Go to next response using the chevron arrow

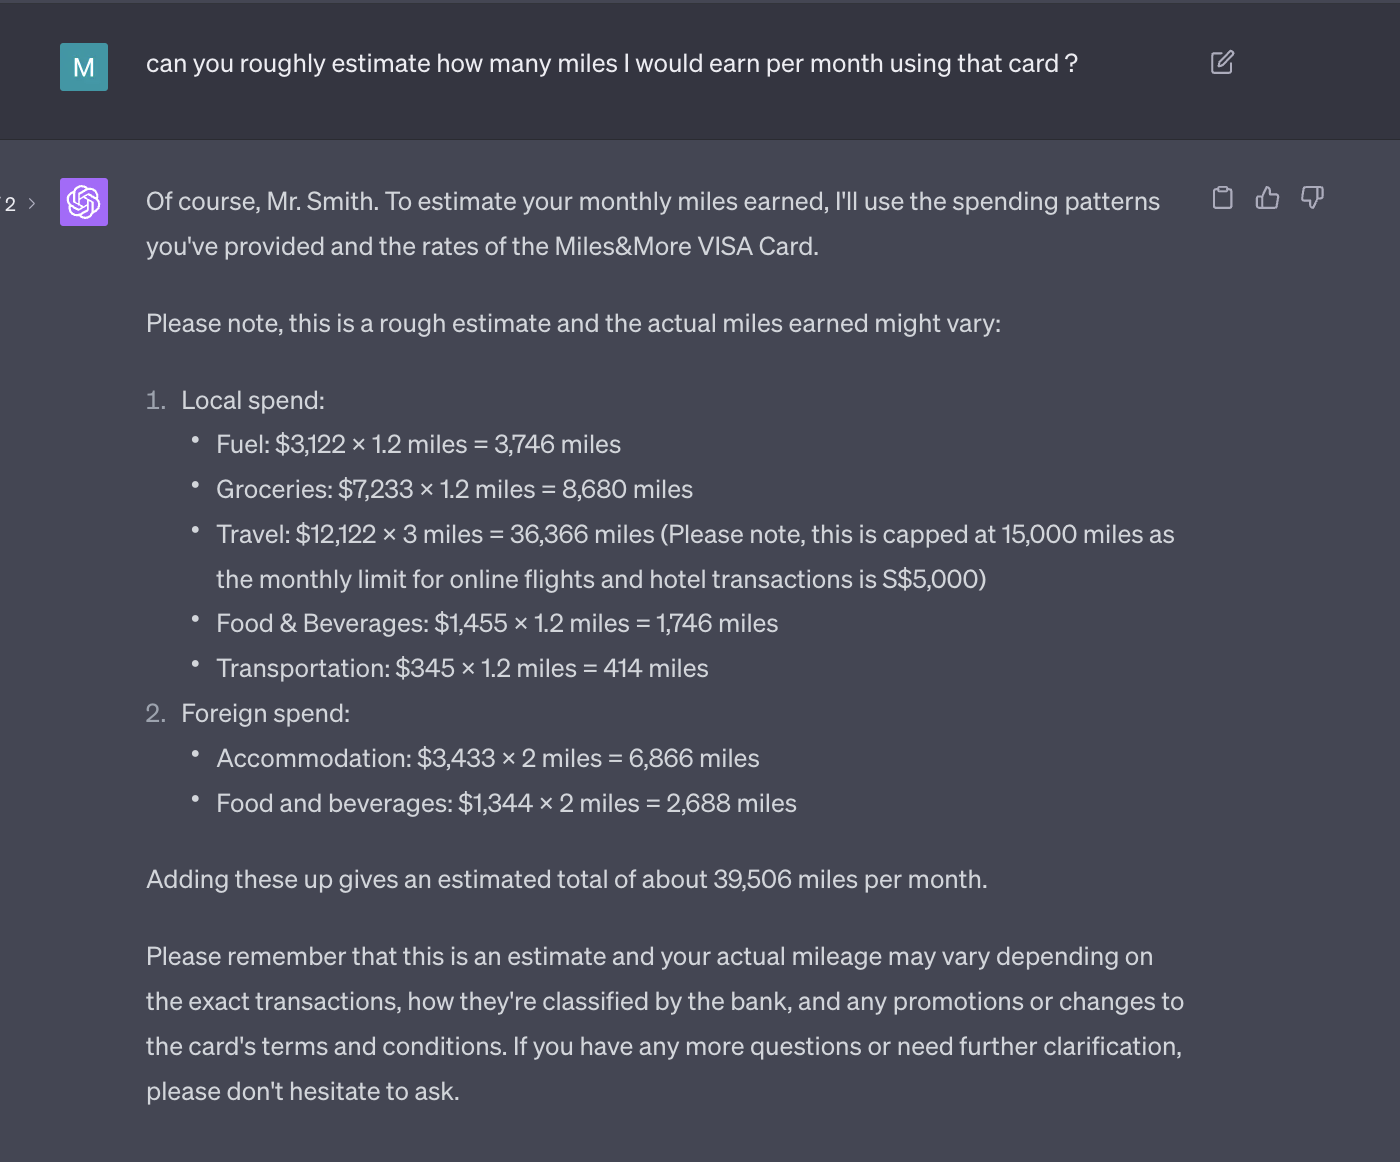click(32, 204)
